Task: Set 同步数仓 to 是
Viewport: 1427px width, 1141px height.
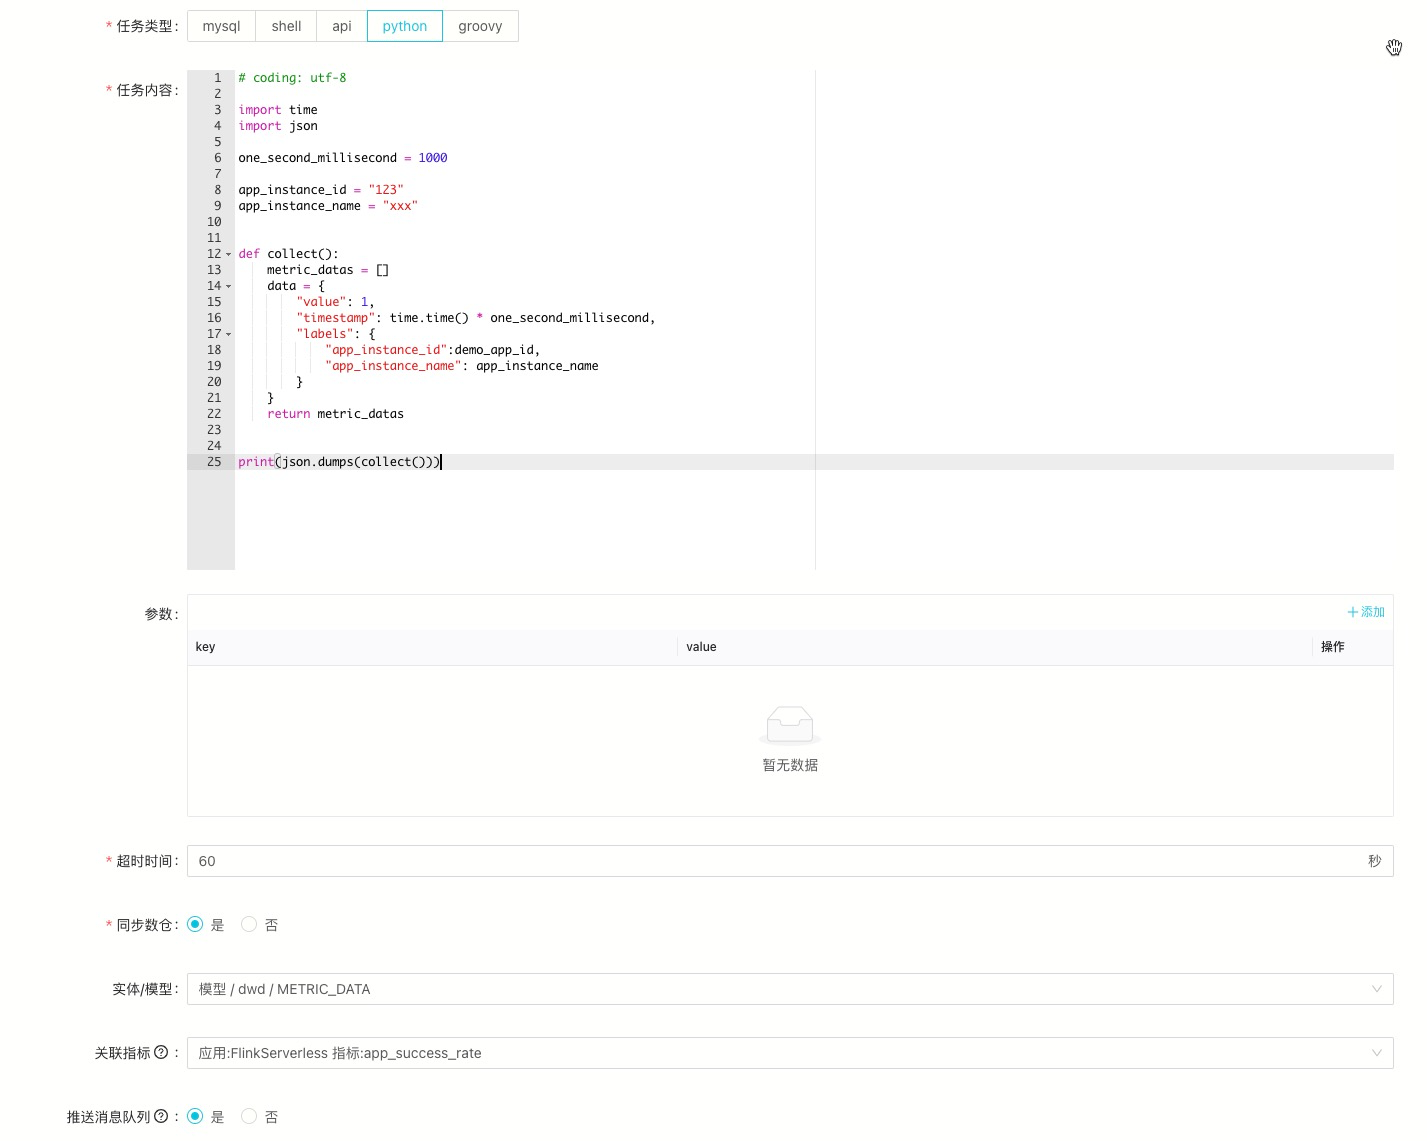Action: pyautogui.click(x=195, y=924)
